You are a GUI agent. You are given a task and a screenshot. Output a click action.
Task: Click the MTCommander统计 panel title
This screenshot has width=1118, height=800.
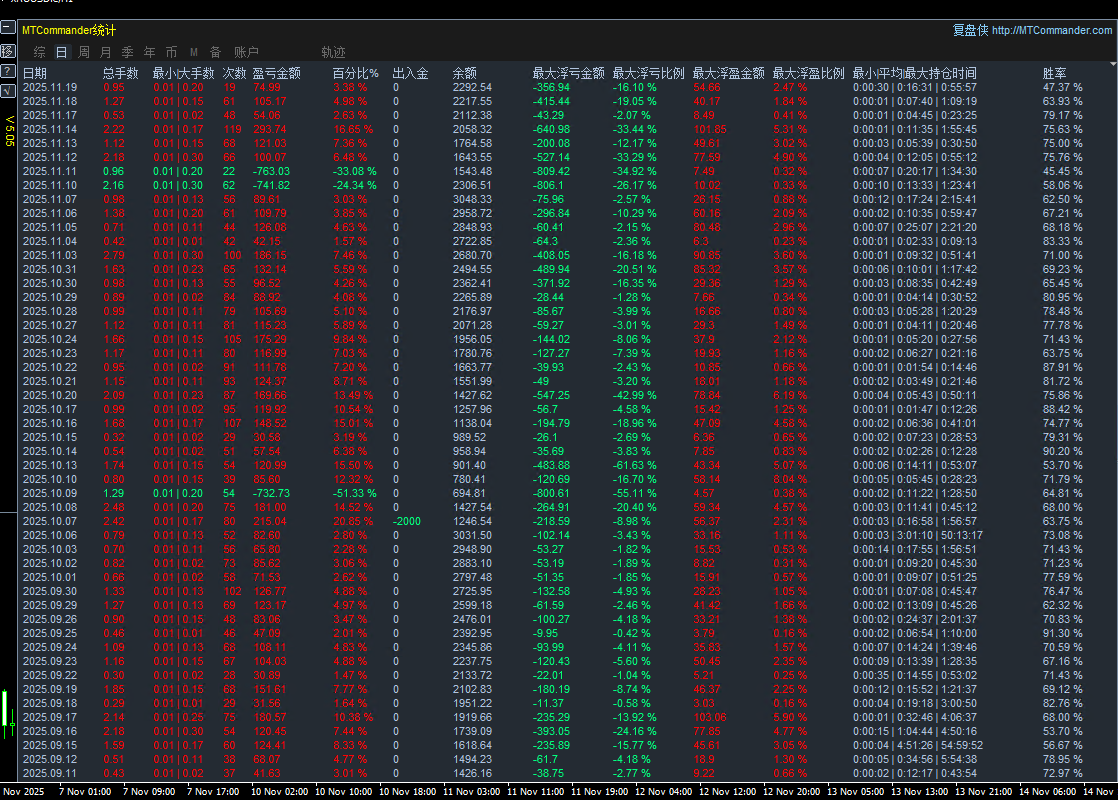pyautogui.click(x=68, y=30)
